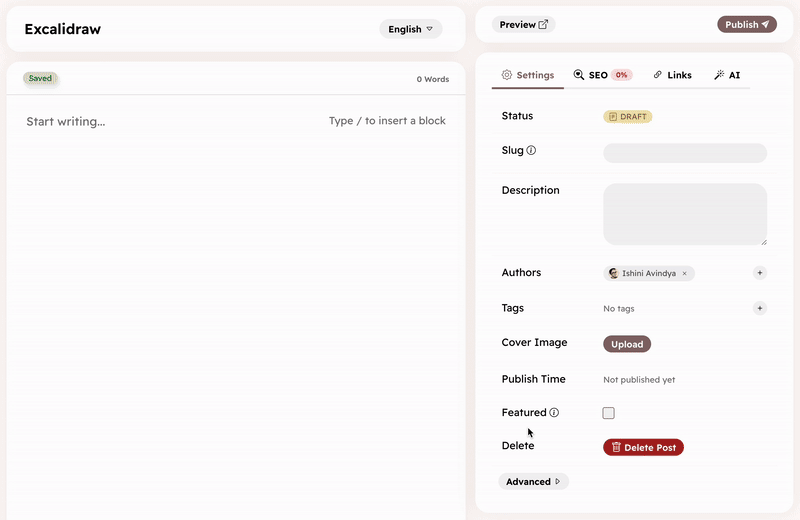Click the plus icon to add tags
This screenshot has width=800, height=520.
coord(759,308)
